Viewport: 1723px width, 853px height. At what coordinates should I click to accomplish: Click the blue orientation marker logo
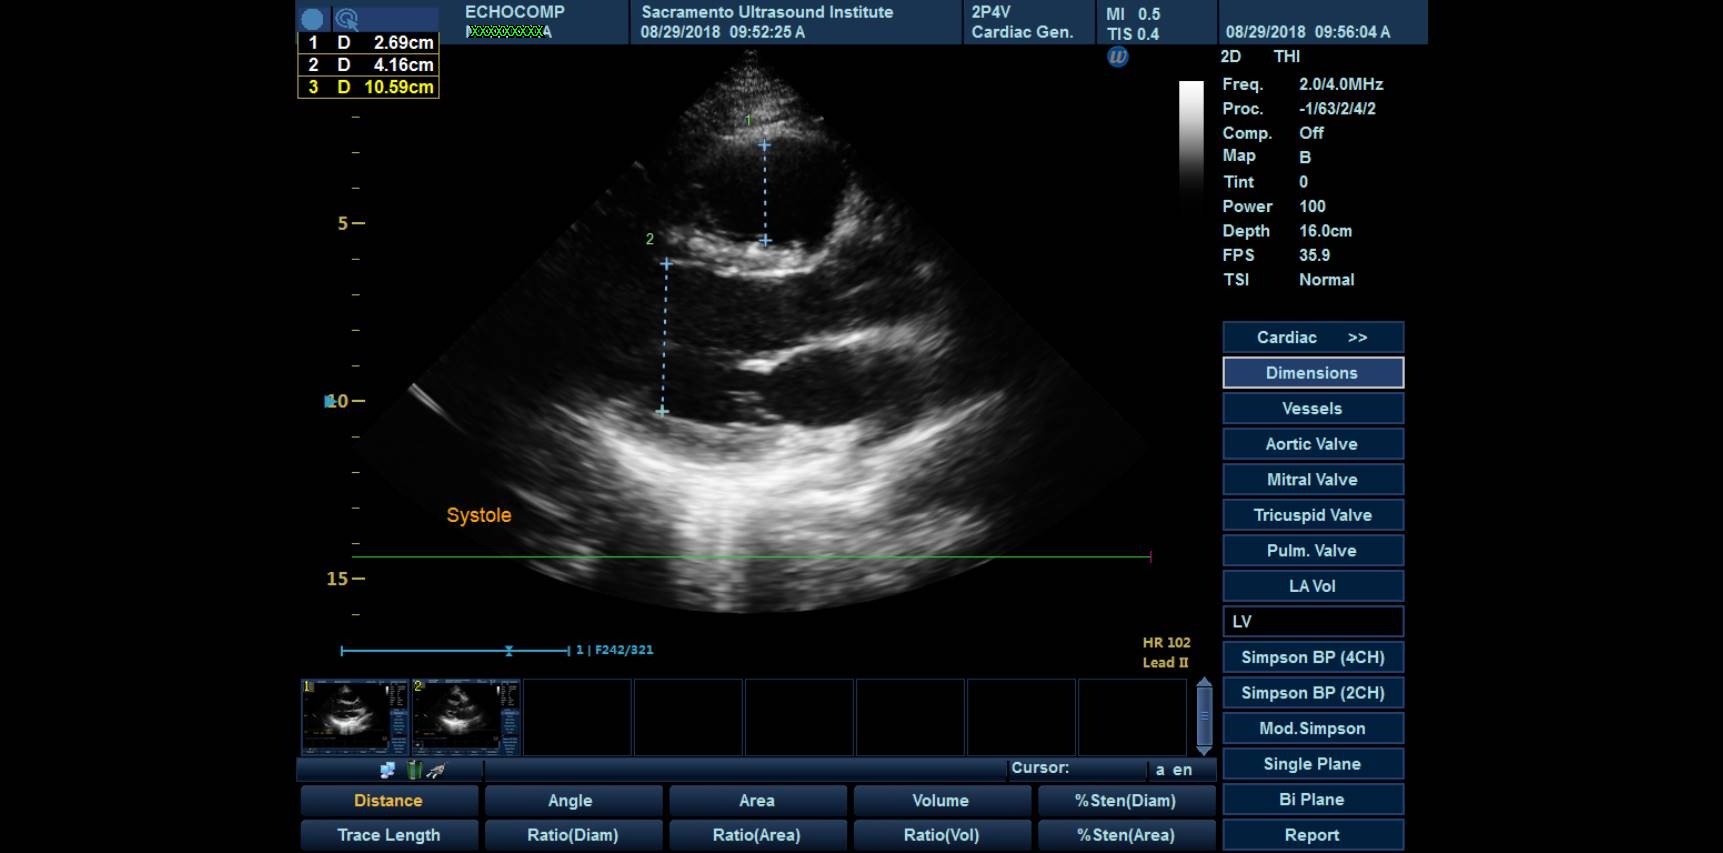click(1117, 57)
